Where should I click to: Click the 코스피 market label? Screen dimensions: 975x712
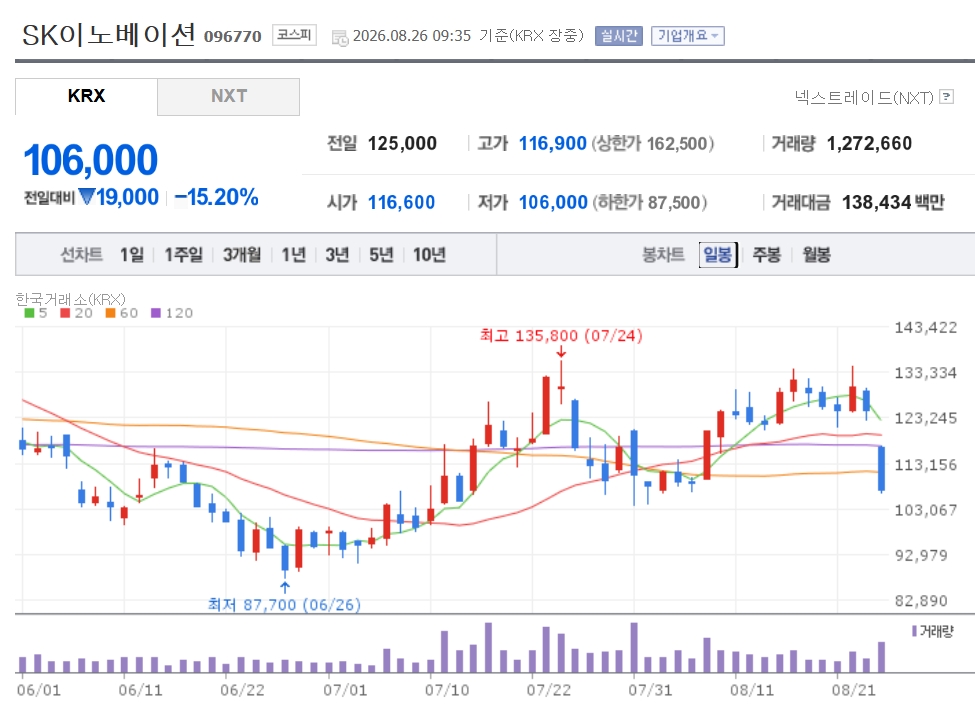tap(294, 35)
